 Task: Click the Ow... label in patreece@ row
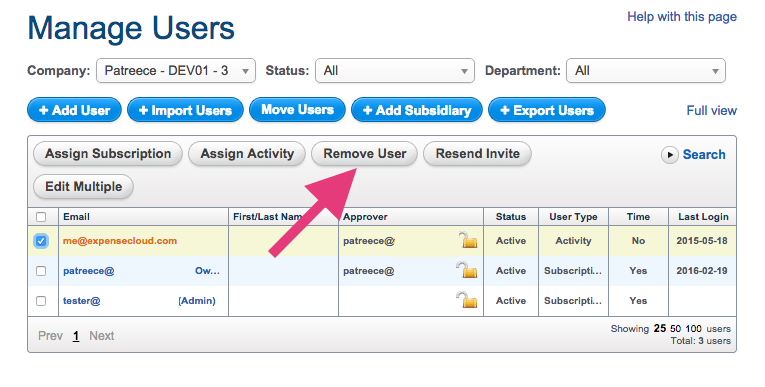207,271
